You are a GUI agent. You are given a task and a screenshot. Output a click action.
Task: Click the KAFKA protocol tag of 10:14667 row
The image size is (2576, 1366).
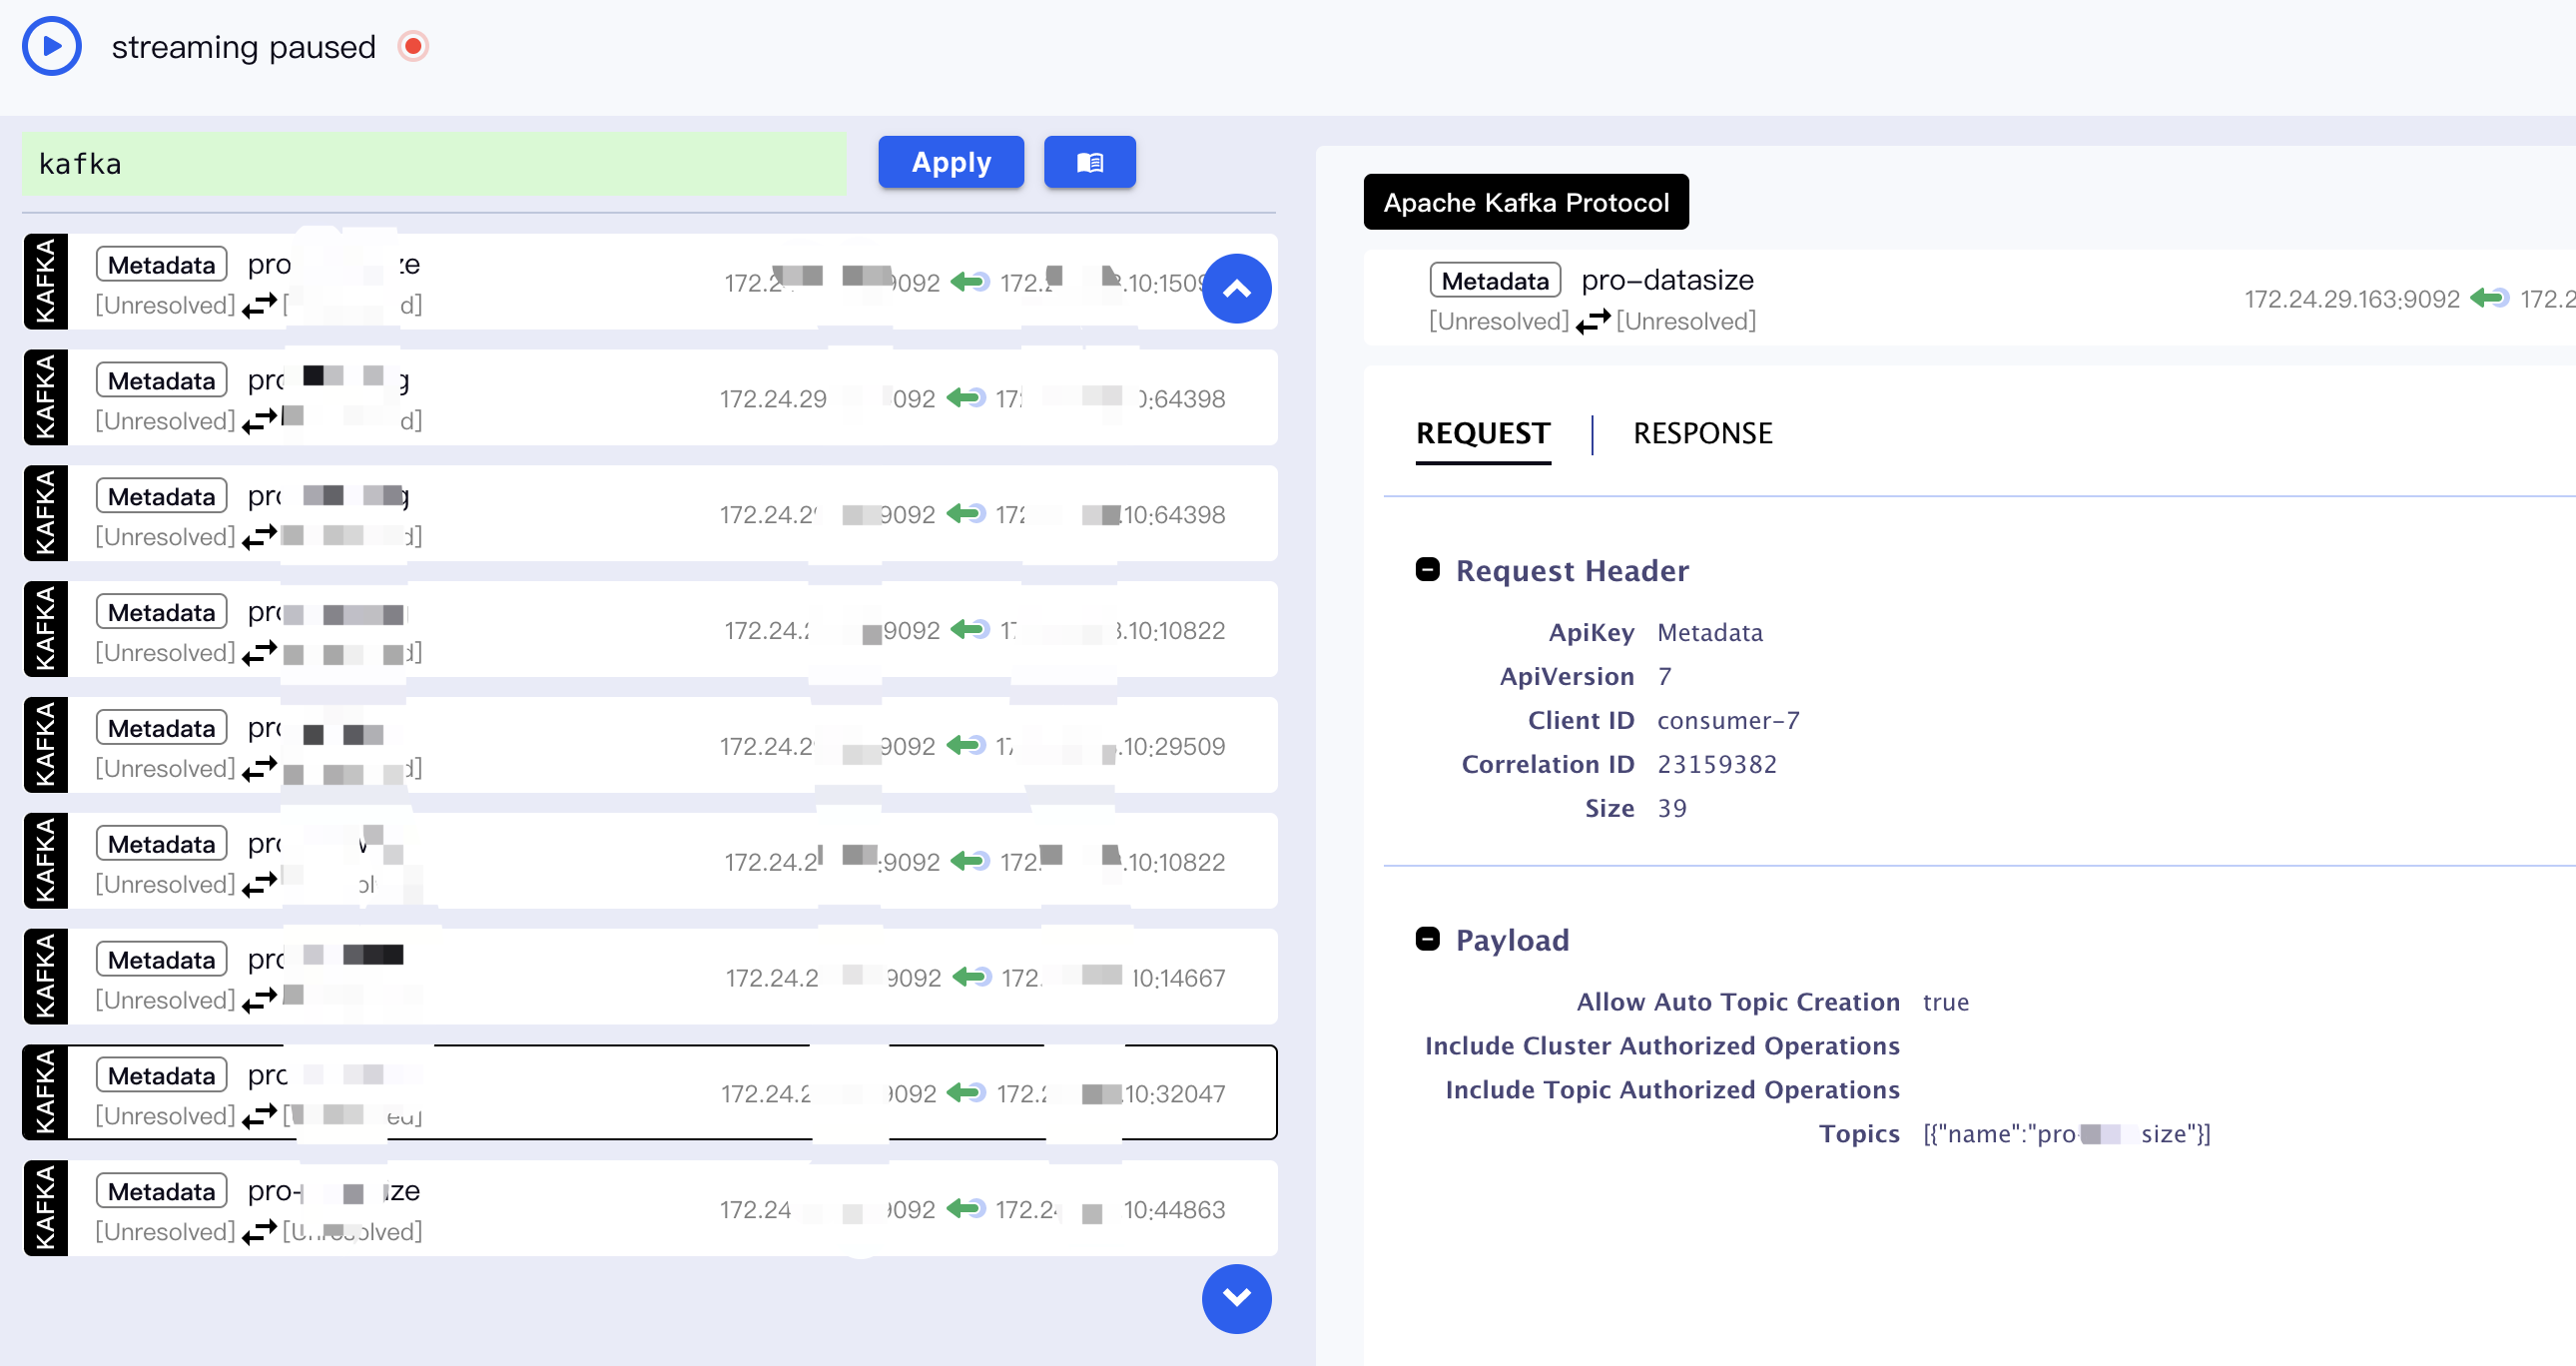[46, 977]
